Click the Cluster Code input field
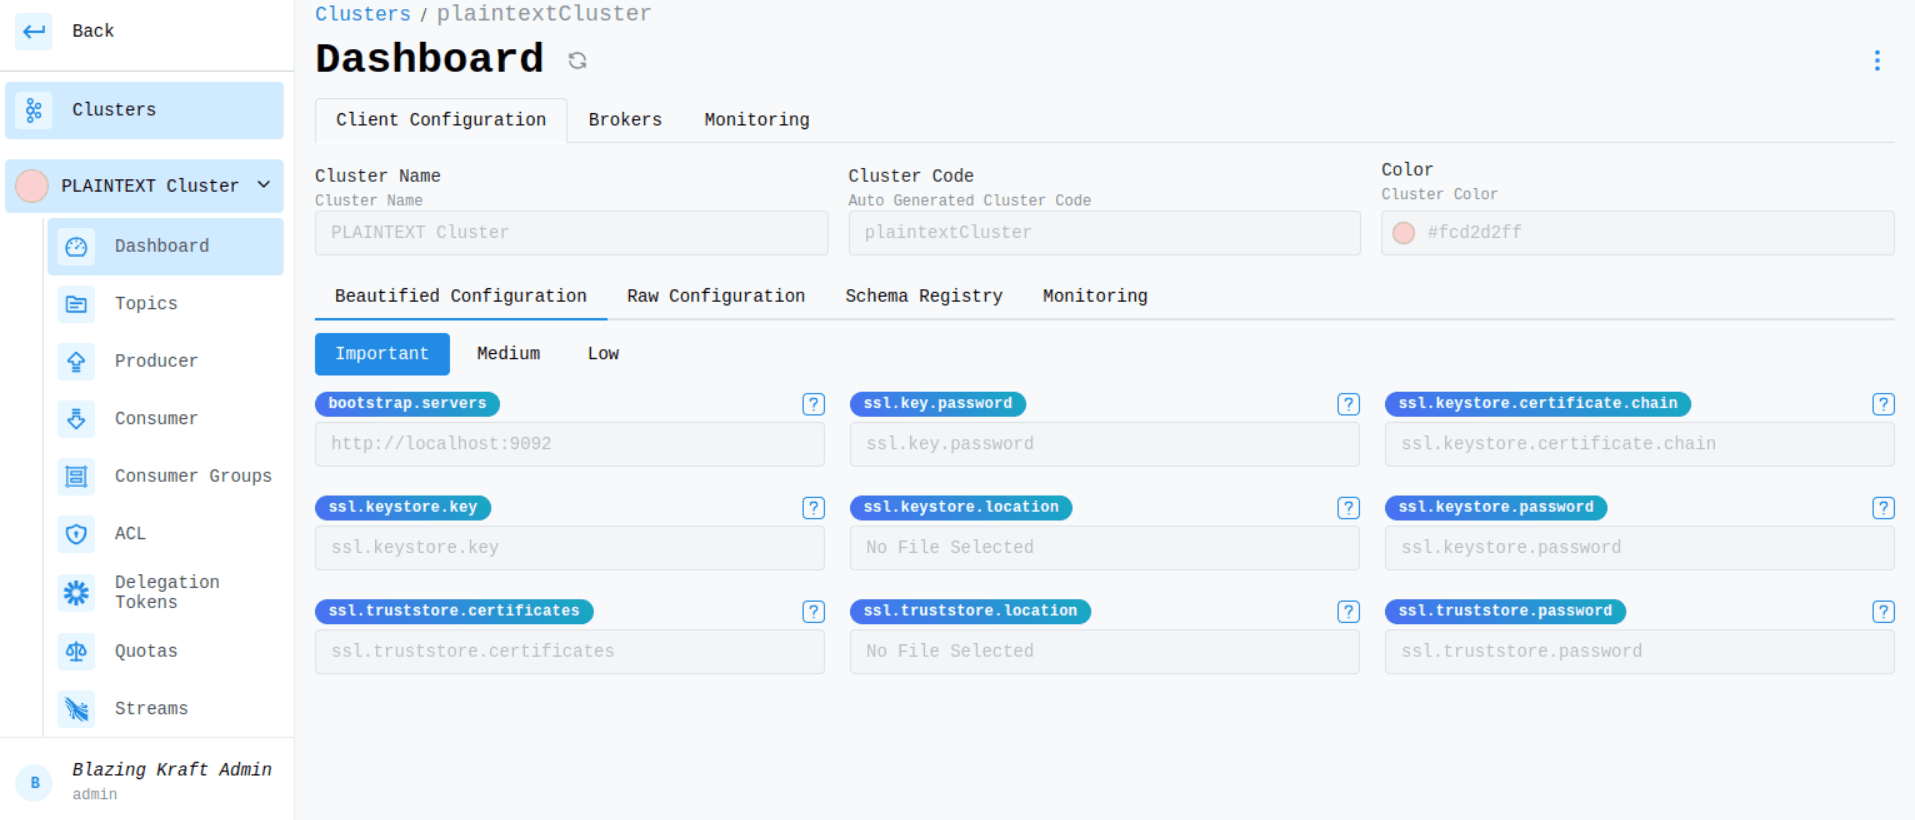1915x820 pixels. [1105, 233]
